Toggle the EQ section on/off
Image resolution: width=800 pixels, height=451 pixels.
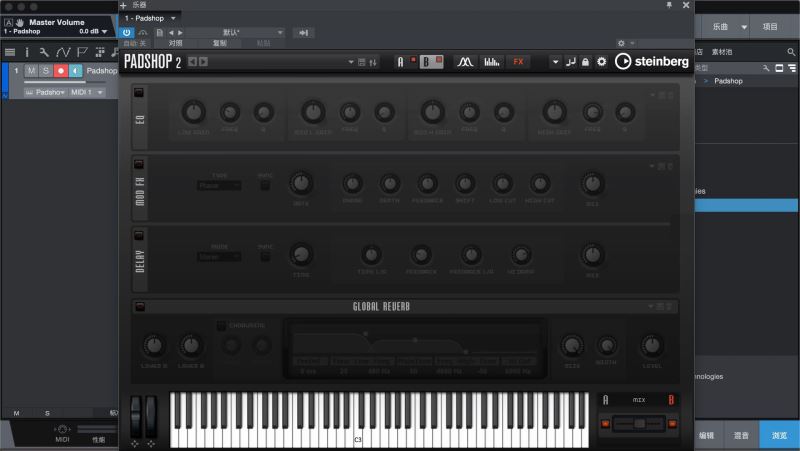pos(139,92)
